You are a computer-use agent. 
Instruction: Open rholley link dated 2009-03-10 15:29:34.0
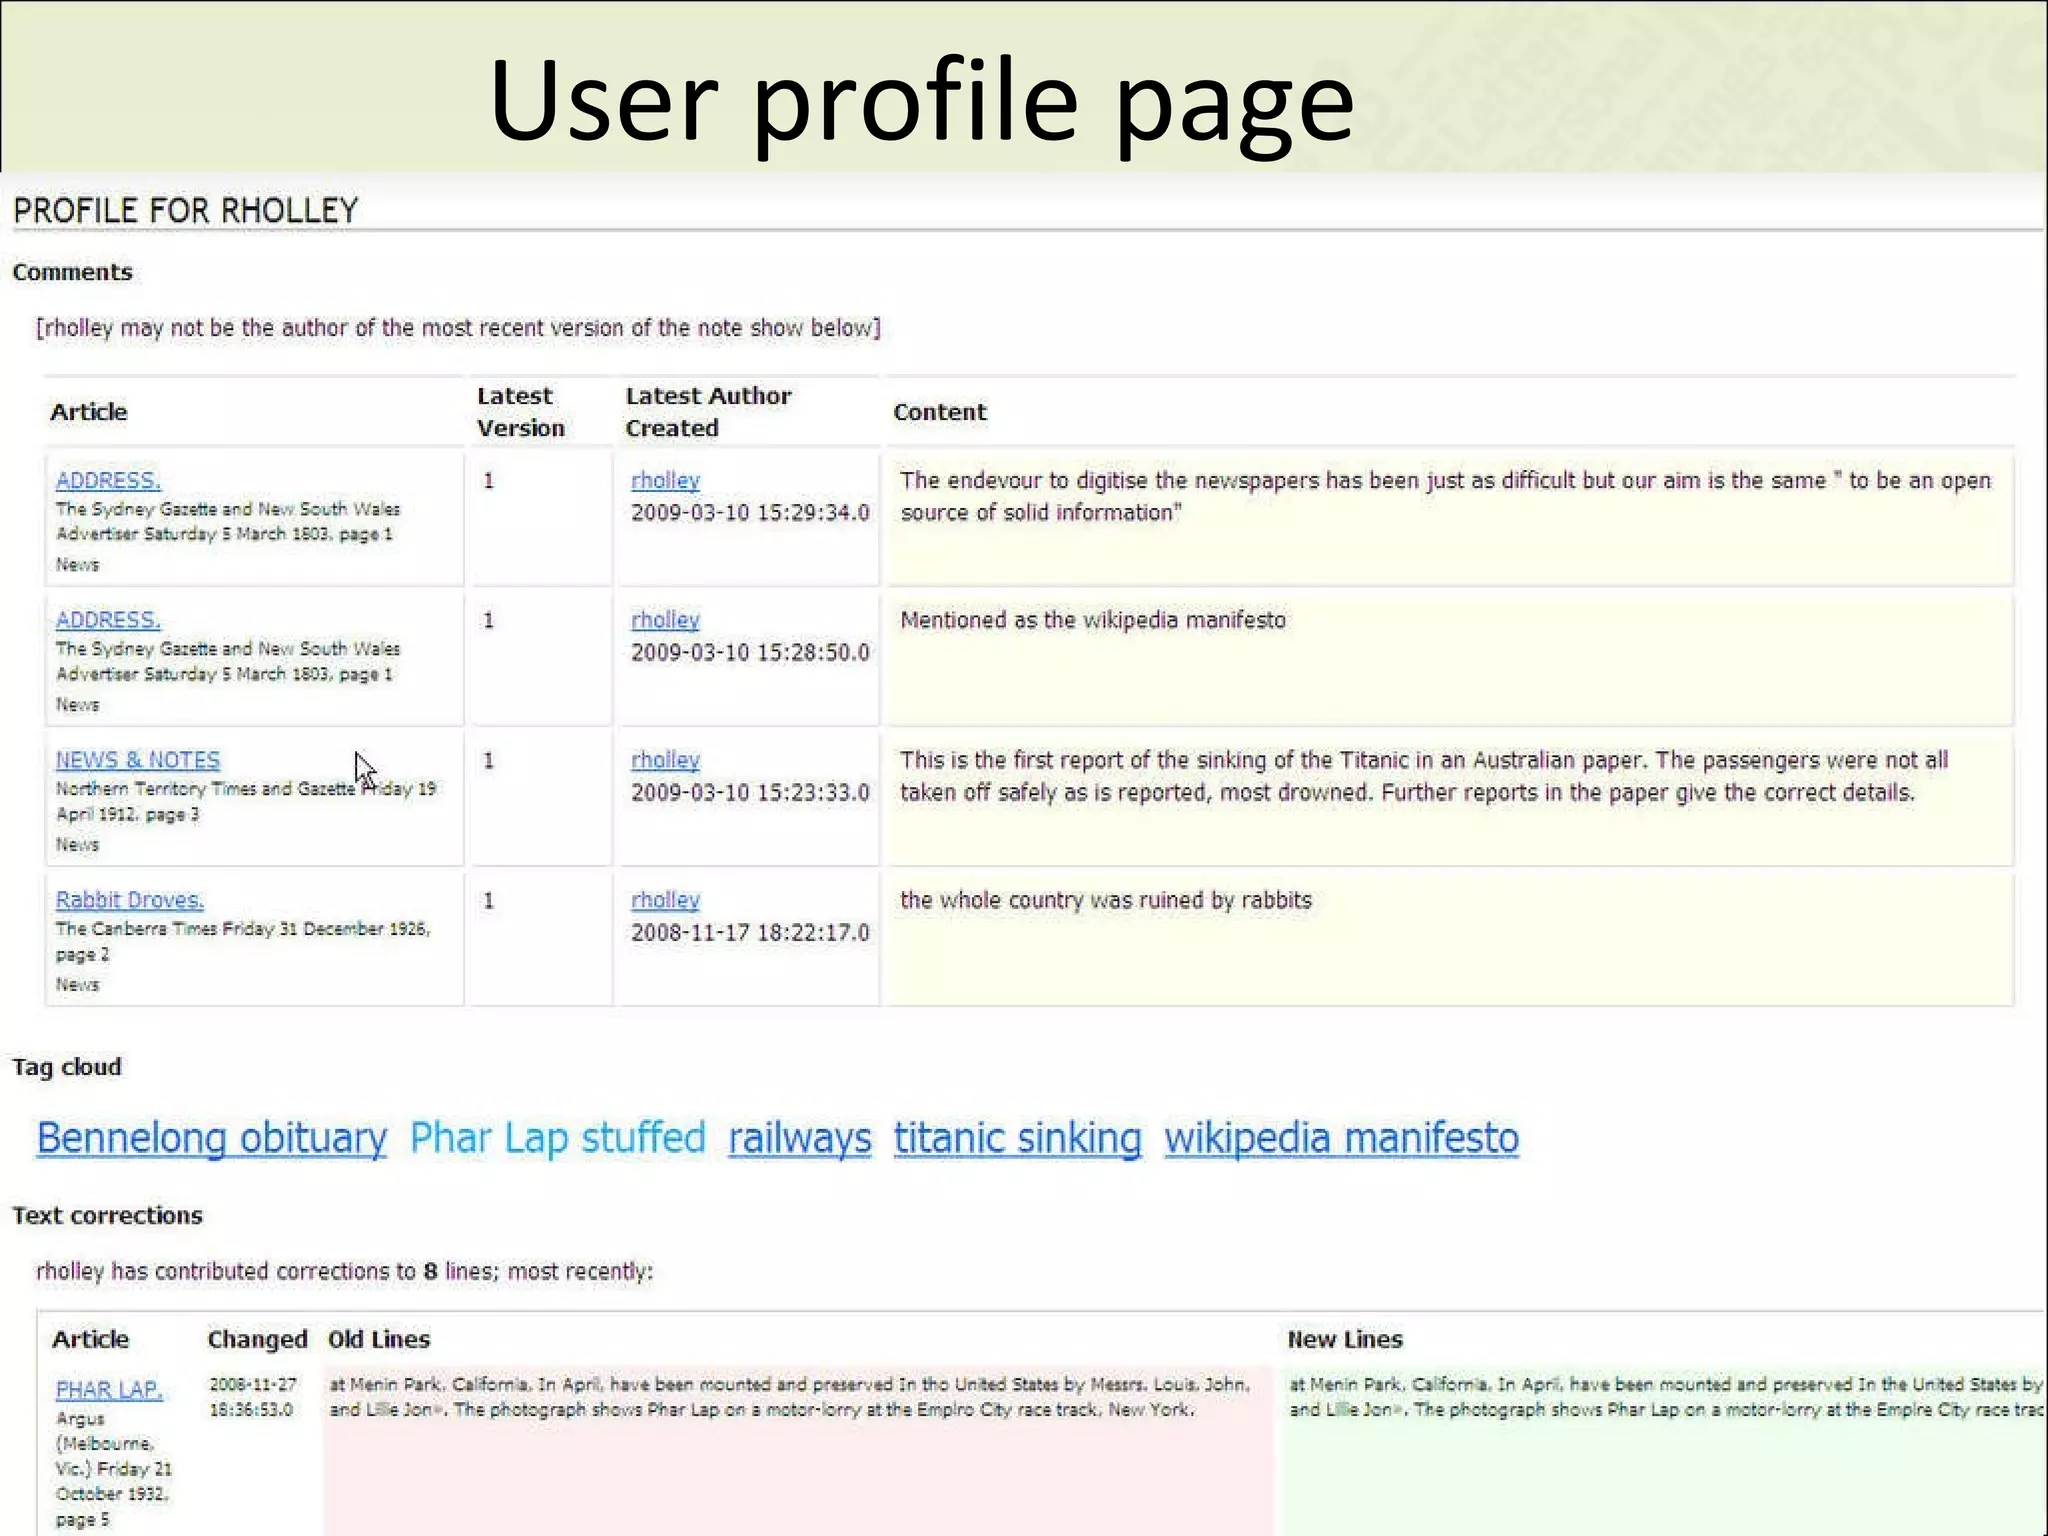665,480
